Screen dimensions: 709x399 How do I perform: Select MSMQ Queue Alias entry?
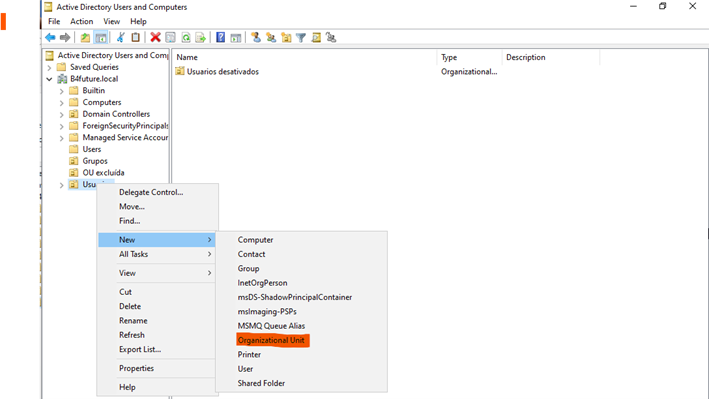point(302,326)
